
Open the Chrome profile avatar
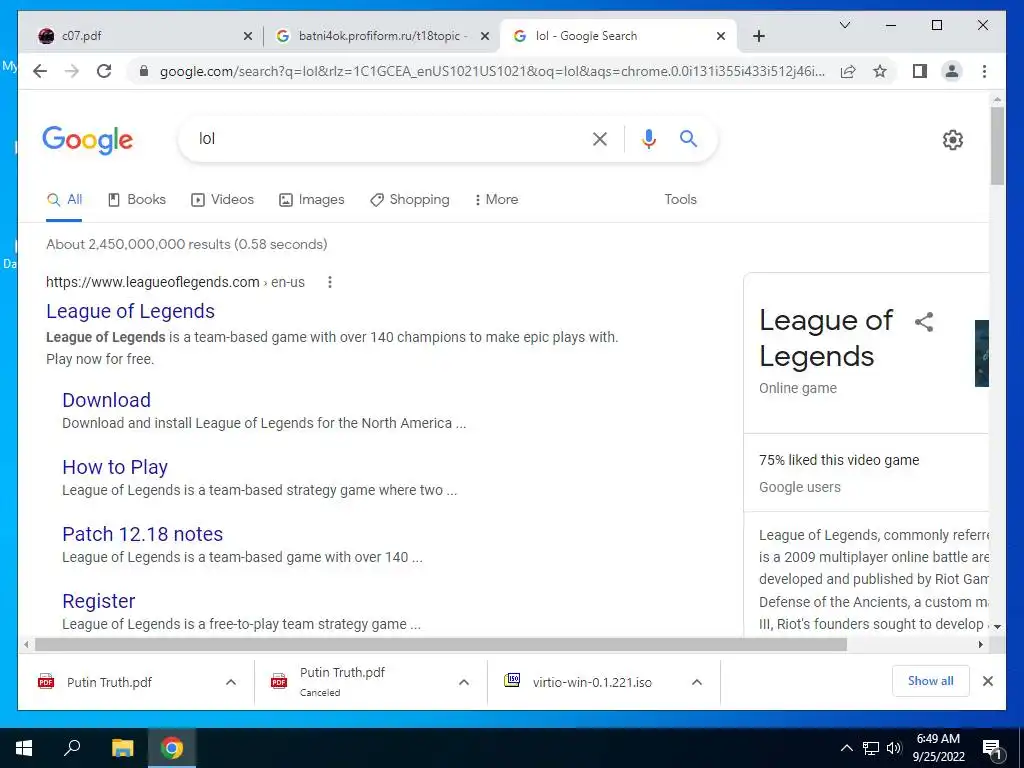point(952,71)
